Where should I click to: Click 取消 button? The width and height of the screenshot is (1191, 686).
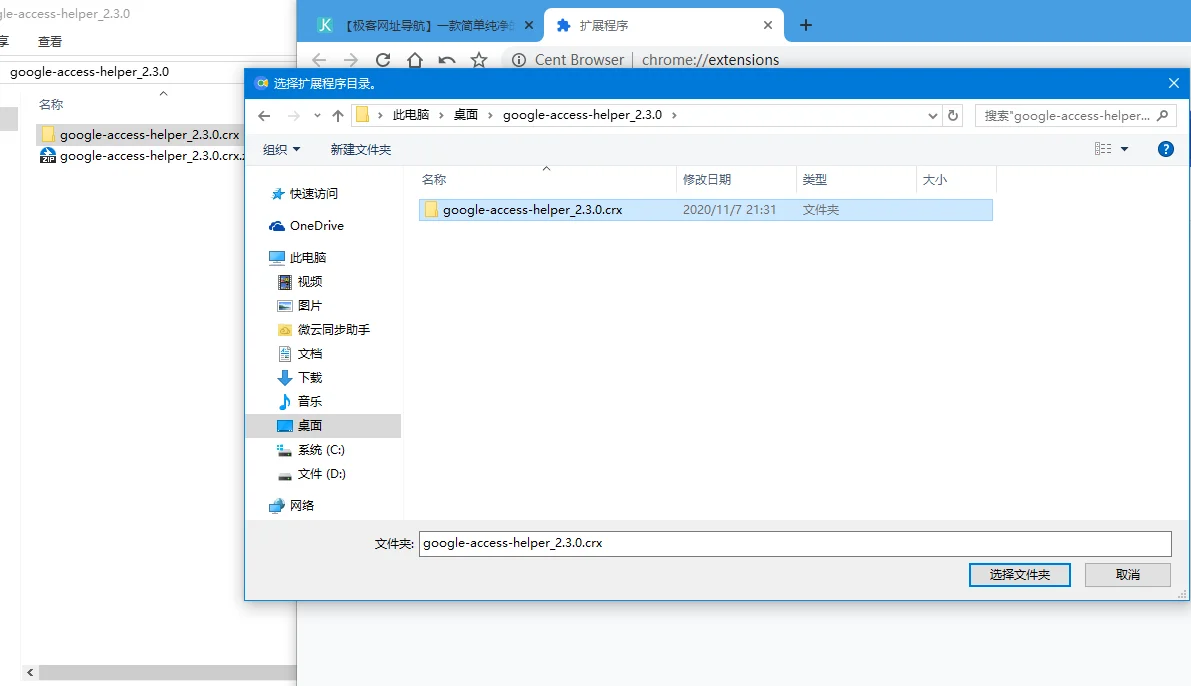1127,575
